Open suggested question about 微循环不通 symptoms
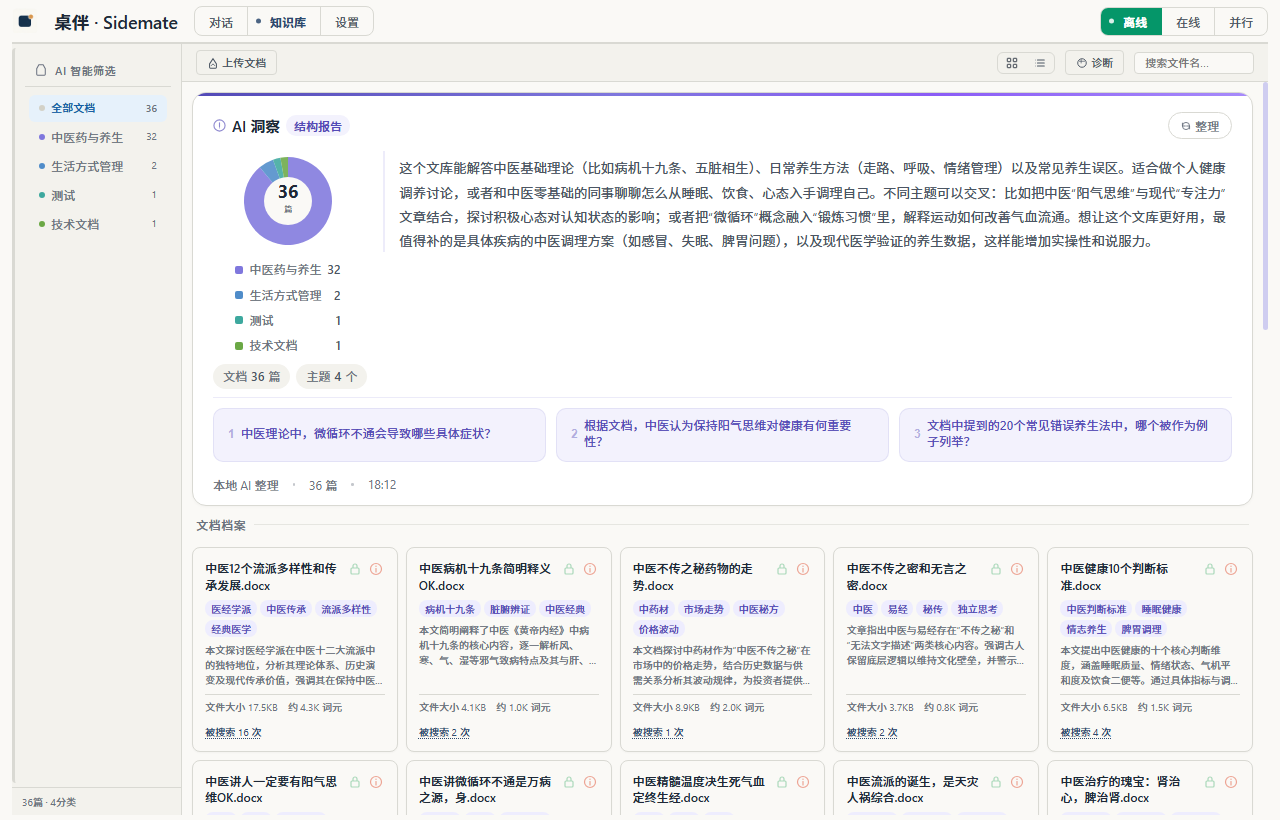 point(379,434)
